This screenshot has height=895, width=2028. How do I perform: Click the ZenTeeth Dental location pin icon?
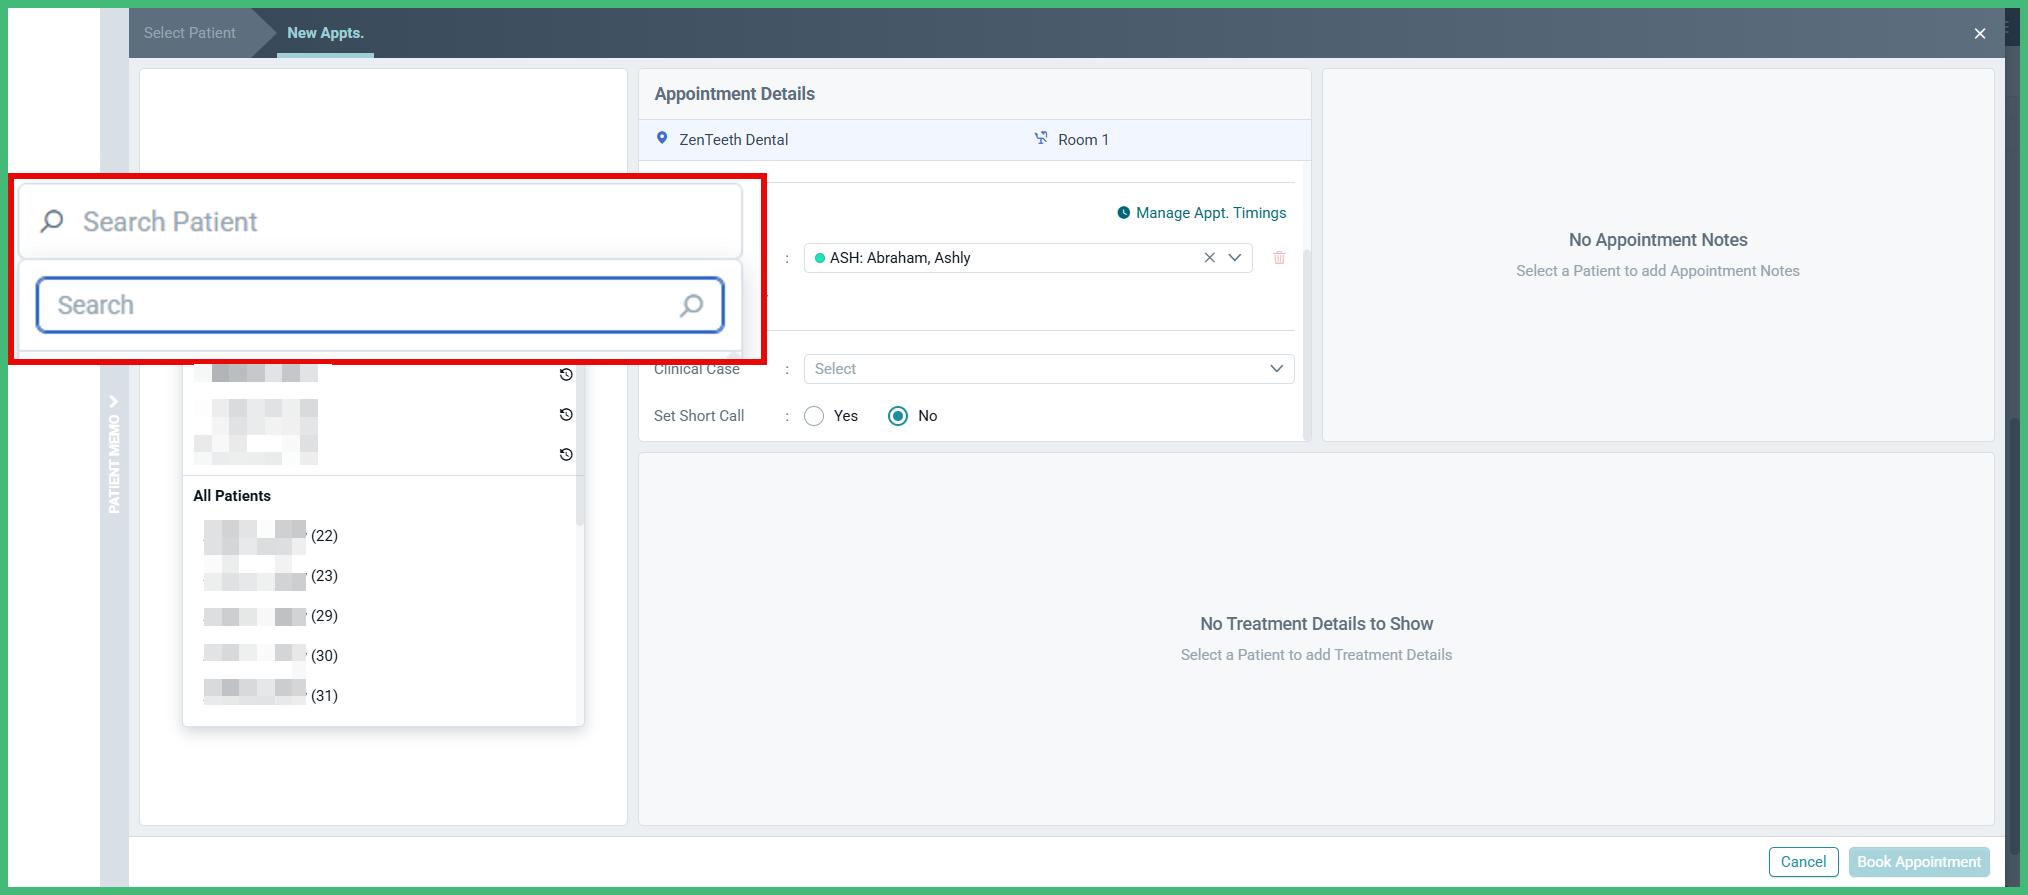pos(662,138)
